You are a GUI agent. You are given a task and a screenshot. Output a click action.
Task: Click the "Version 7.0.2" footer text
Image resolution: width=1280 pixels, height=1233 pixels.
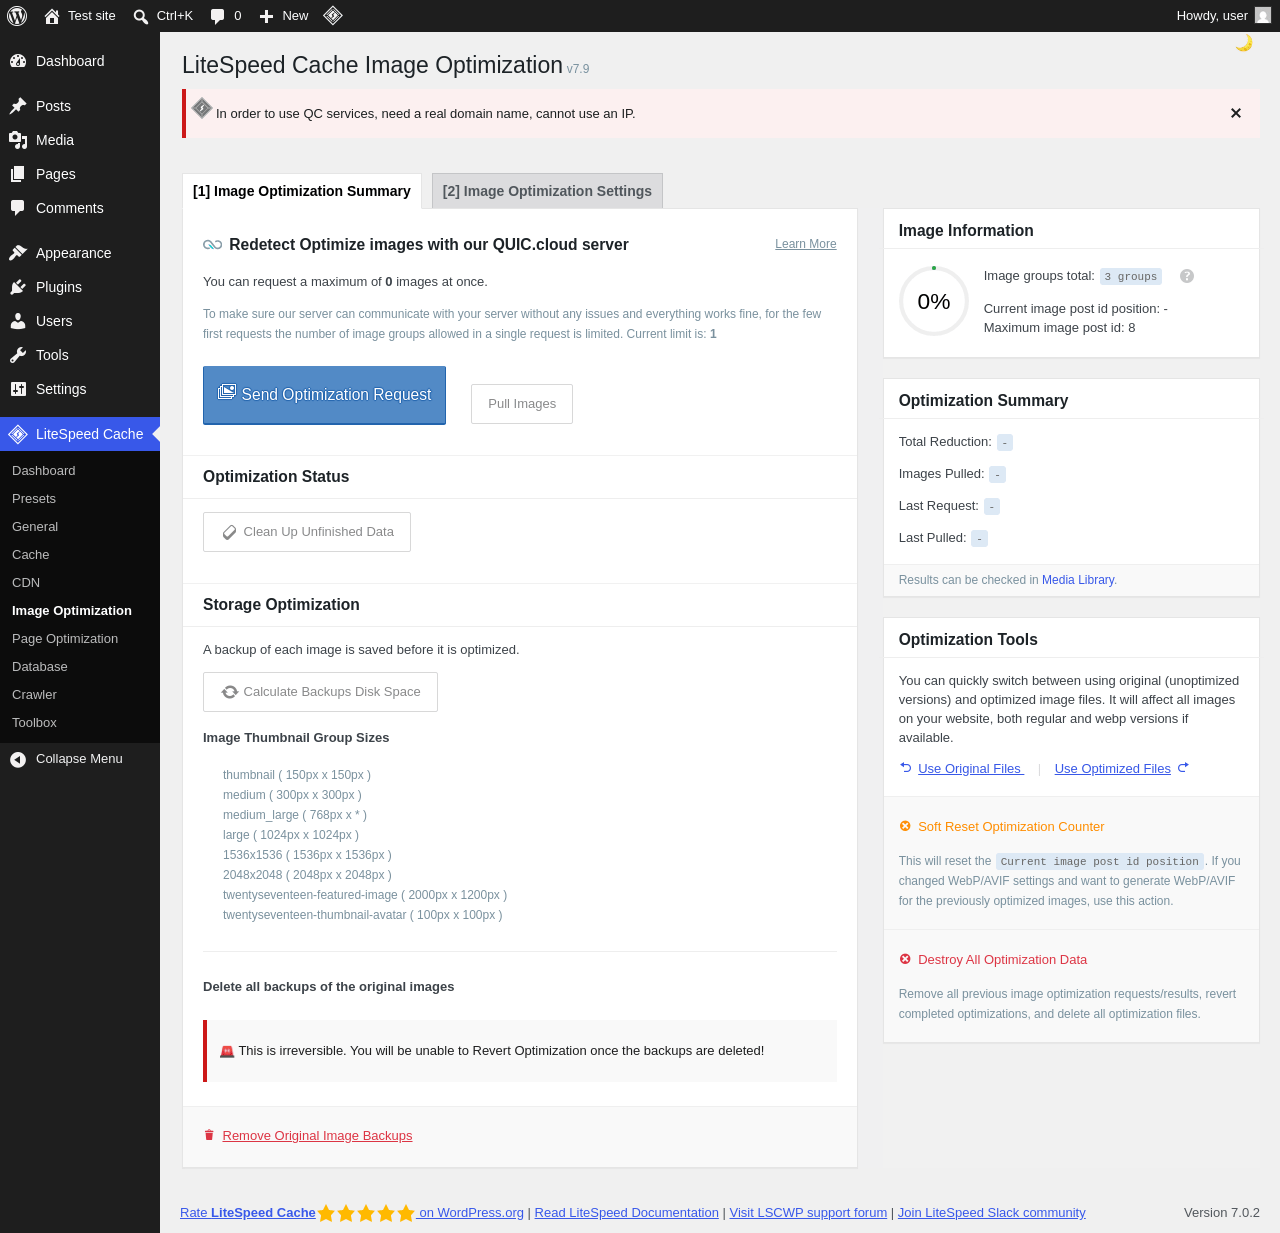pos(1222,1213)
